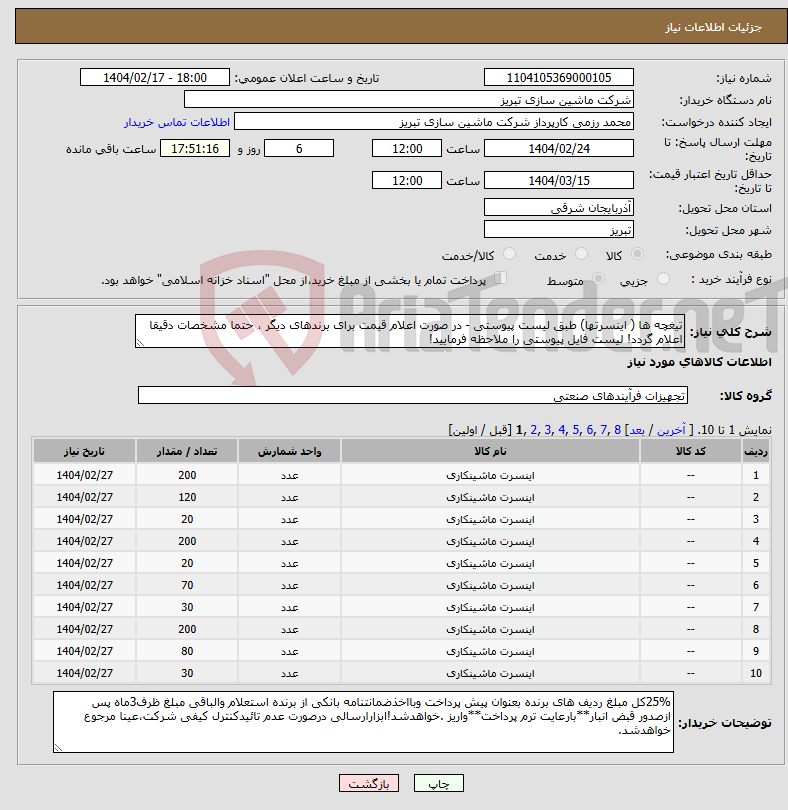Screen dimensions: 788x810
Task: Click item name in row 3
Action: point(490,519)
